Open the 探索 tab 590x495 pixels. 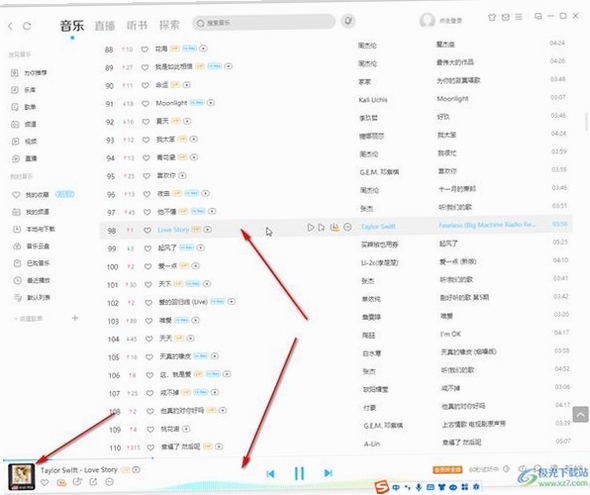click(x=169, y=25)
